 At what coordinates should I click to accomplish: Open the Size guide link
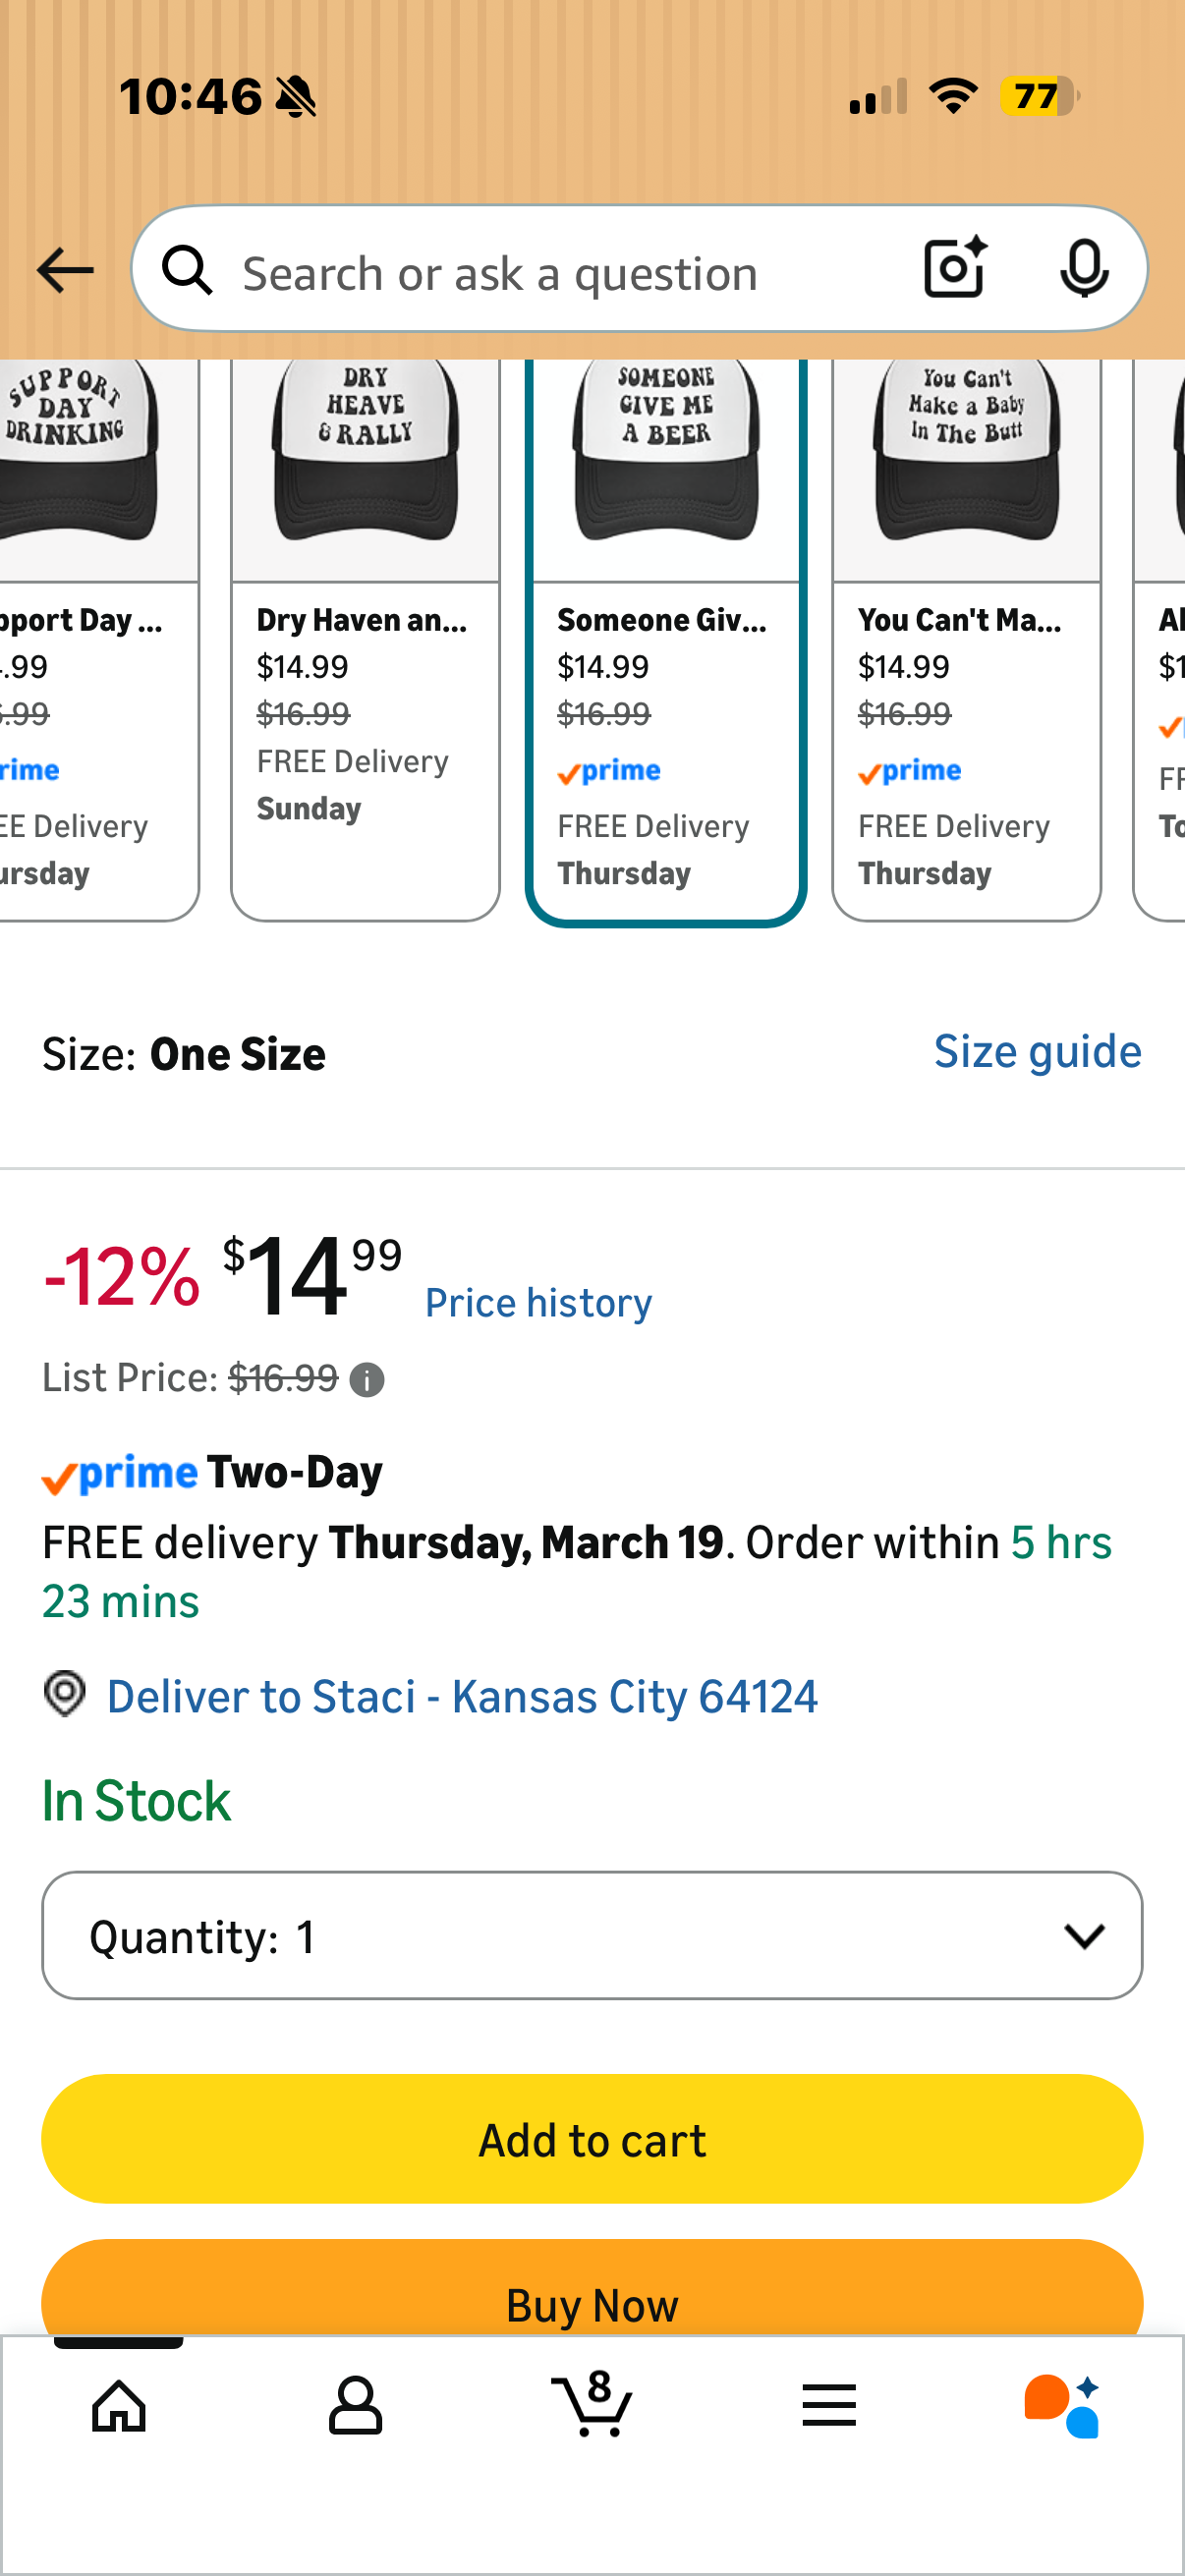pos(1037,1052)
